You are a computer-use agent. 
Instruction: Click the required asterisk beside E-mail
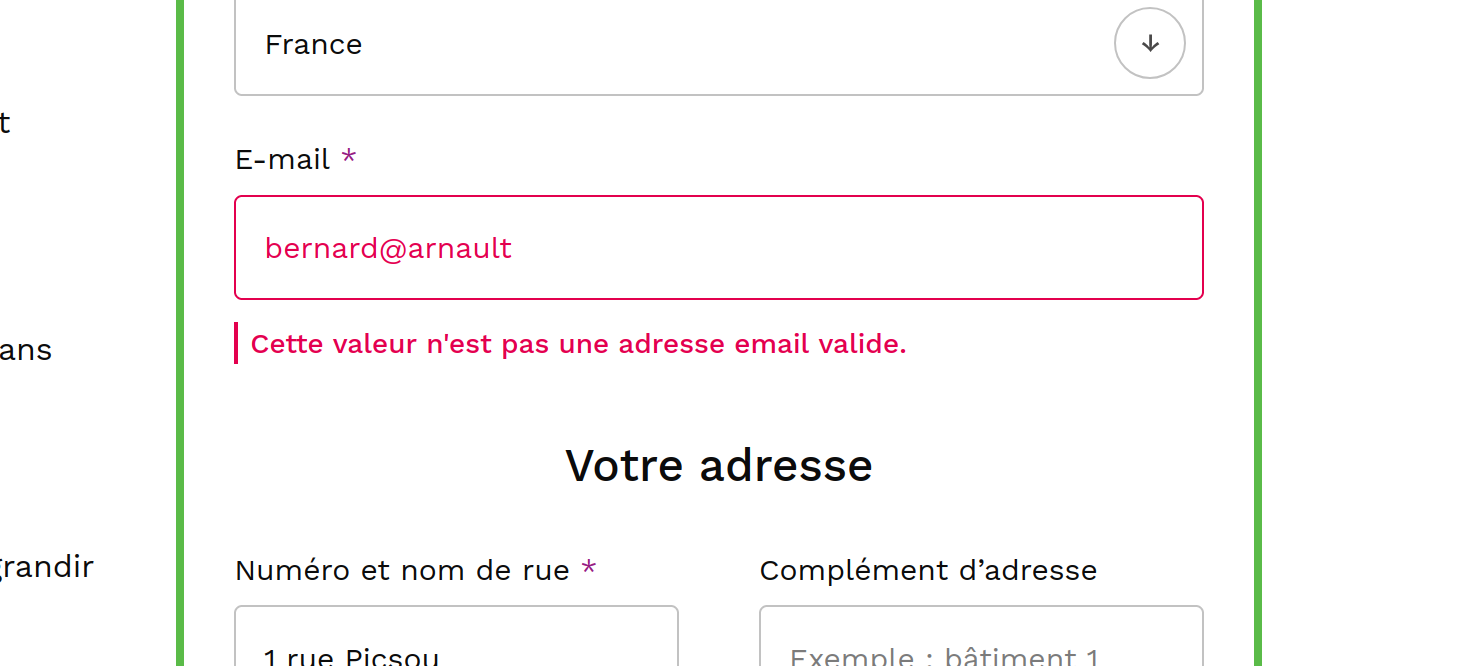click(x=348, y=158)
